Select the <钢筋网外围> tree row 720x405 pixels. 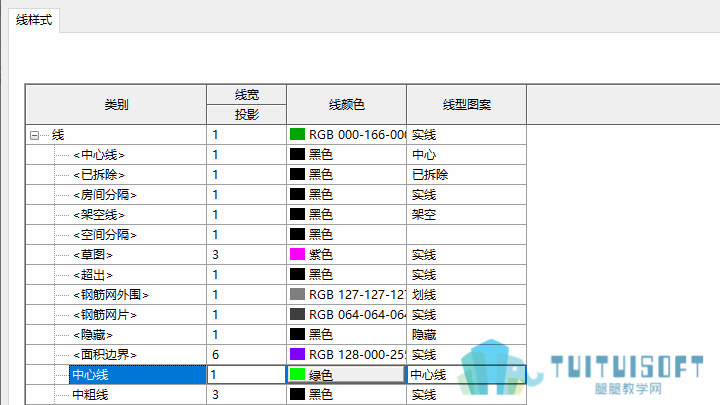click(x=111, y=295)
